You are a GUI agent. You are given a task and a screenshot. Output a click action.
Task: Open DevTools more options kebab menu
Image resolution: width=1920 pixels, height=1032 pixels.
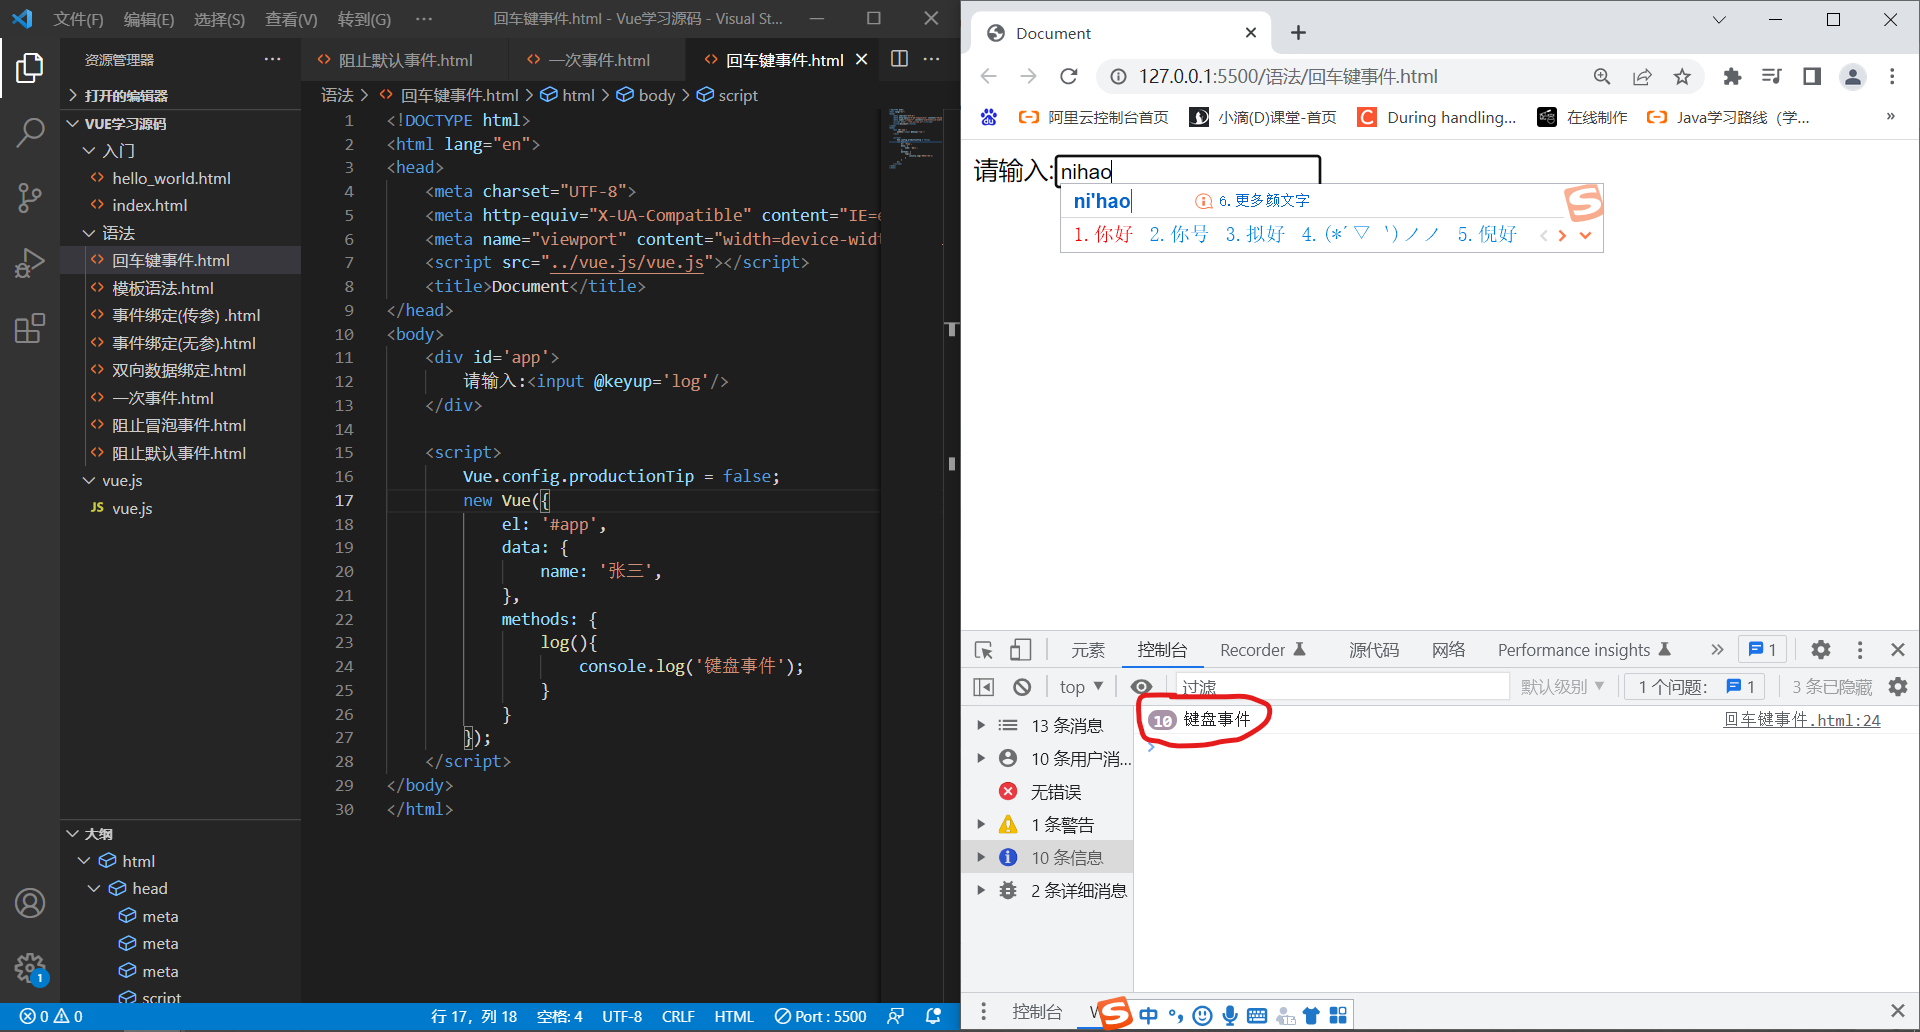click(x=1860, y=650)
